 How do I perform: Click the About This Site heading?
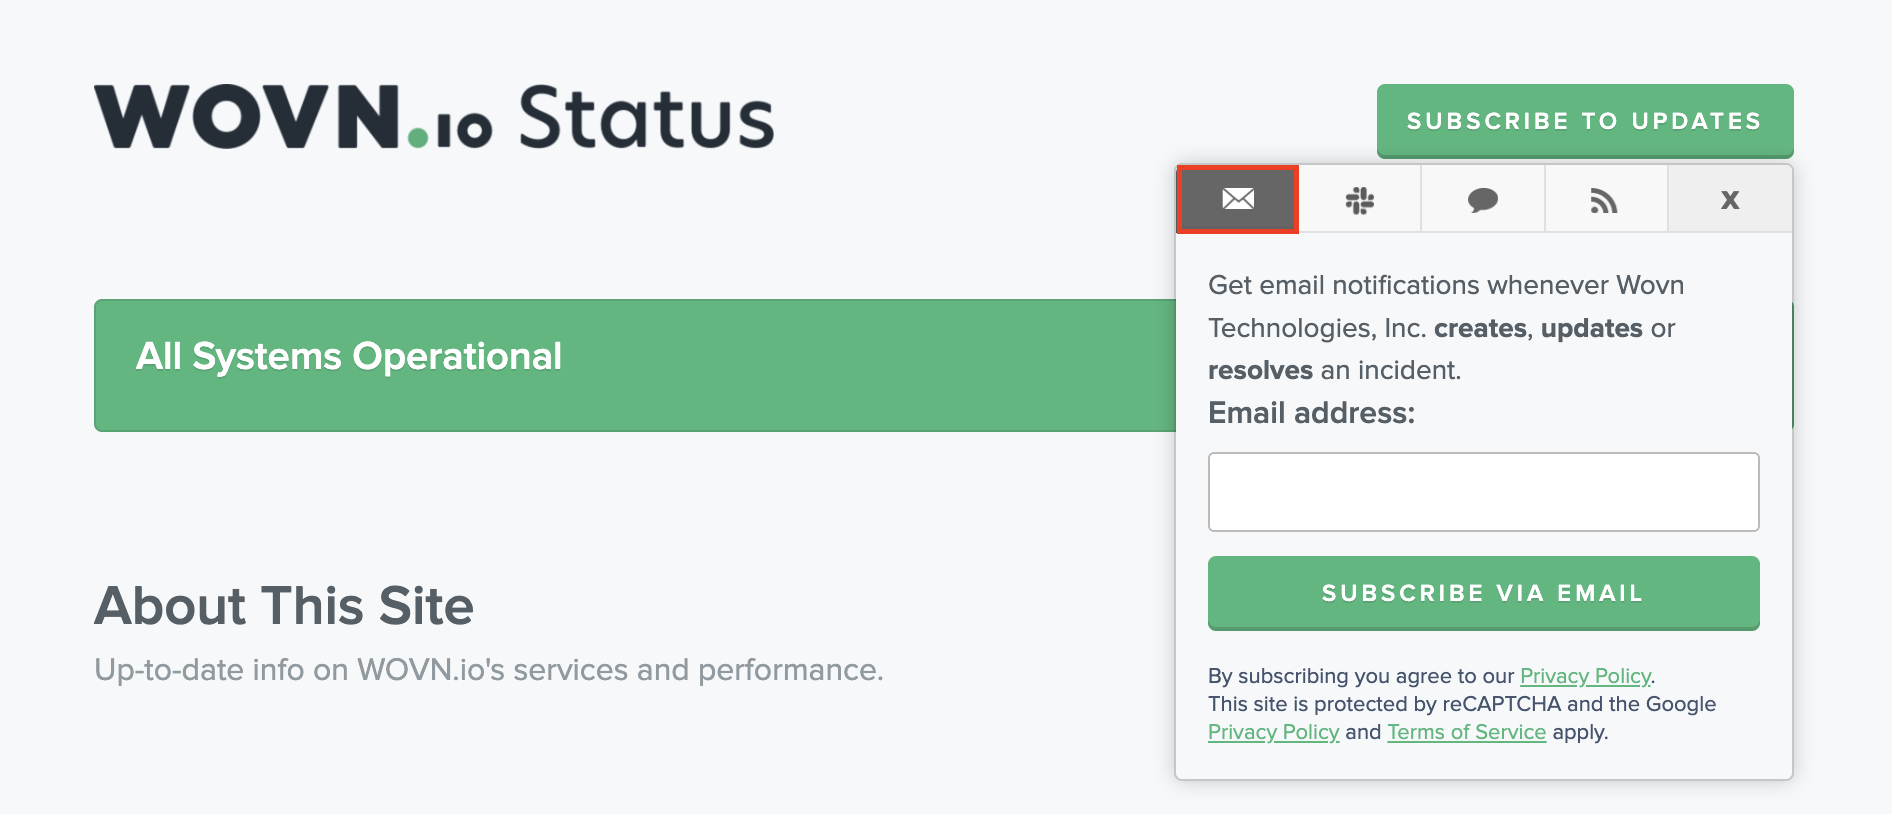(x=284, y=606)
